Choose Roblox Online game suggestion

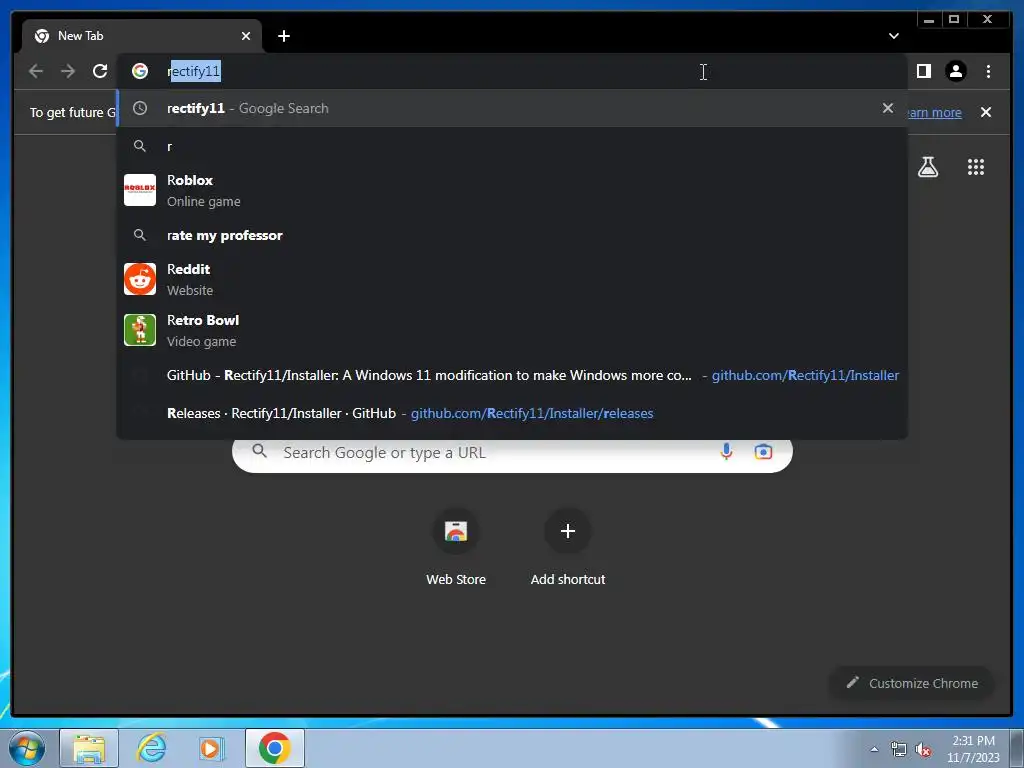pyautogui.click(x=512, y=190)
